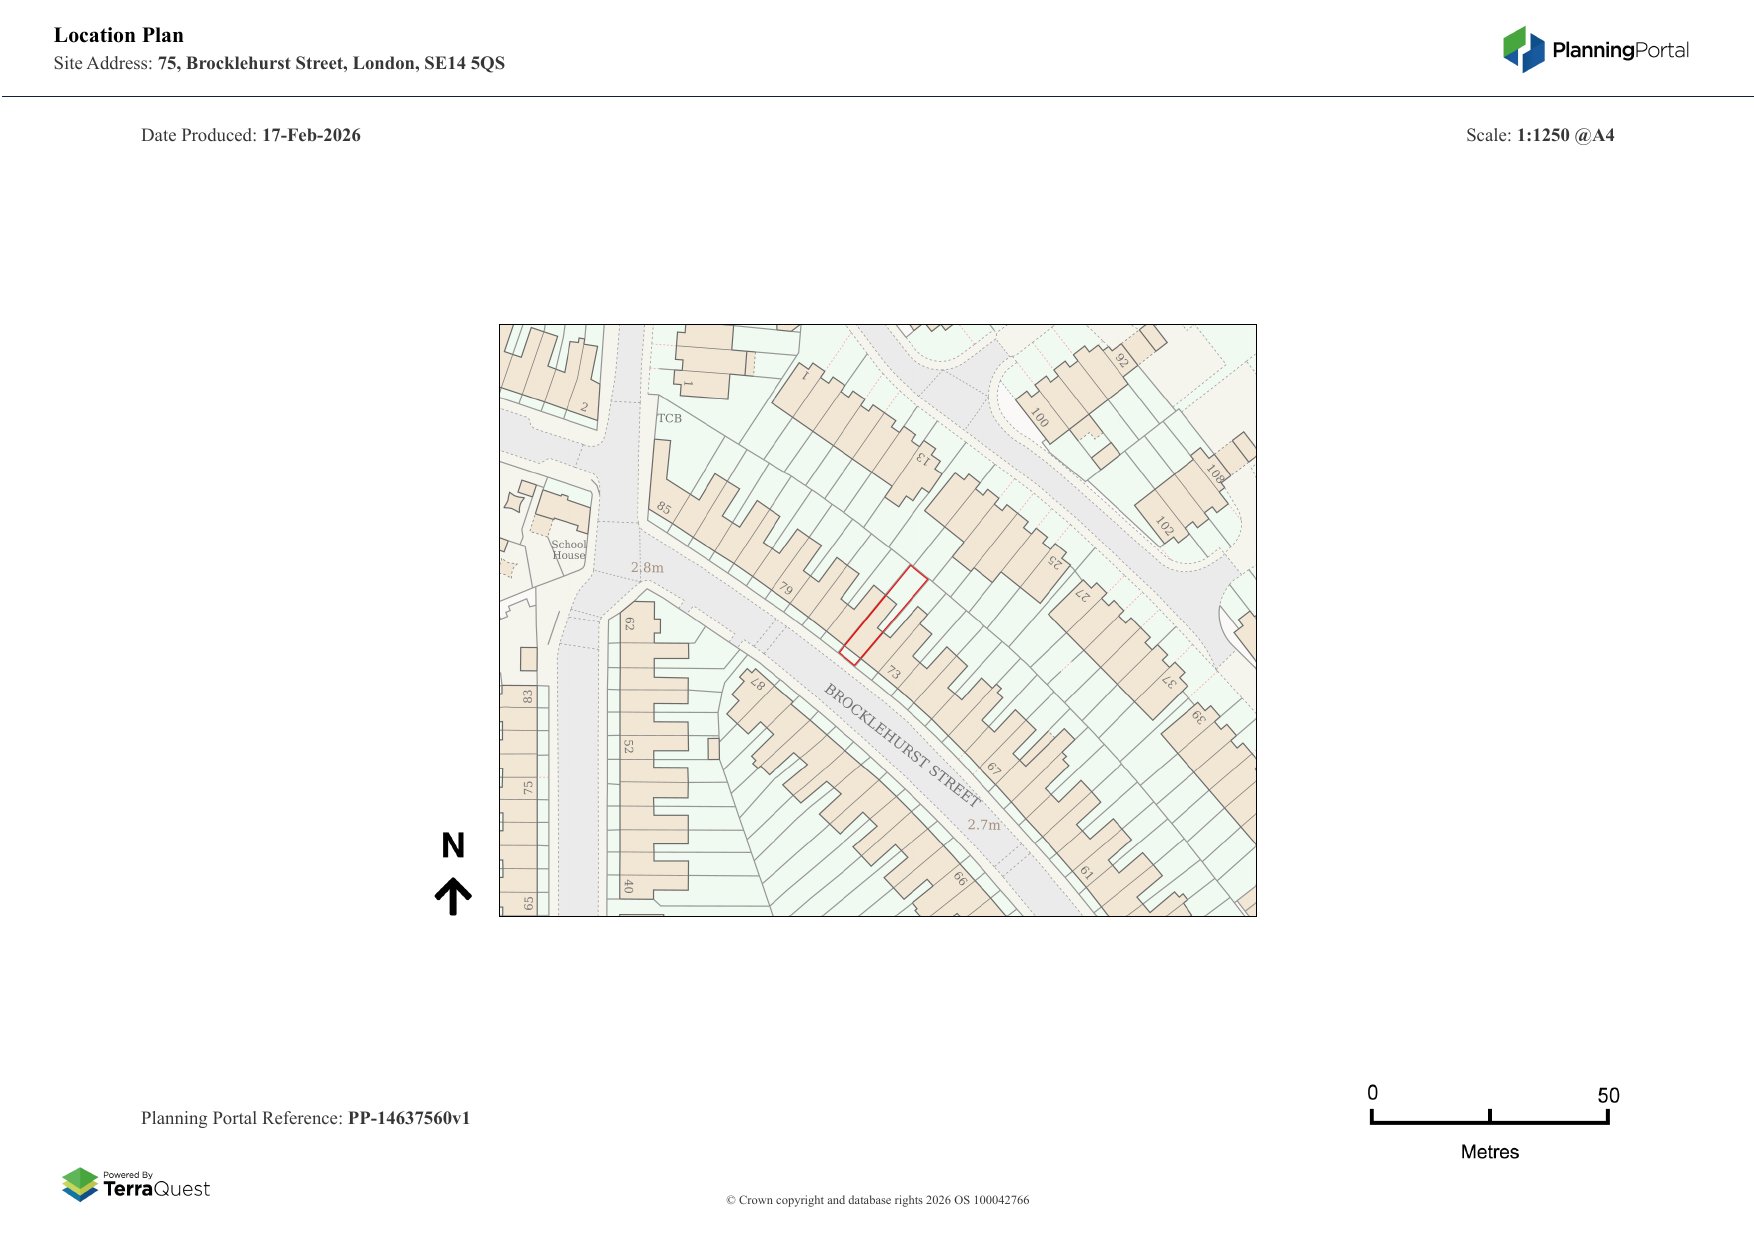
Task: Click the scale bar line
Action: [1489, 1122]
